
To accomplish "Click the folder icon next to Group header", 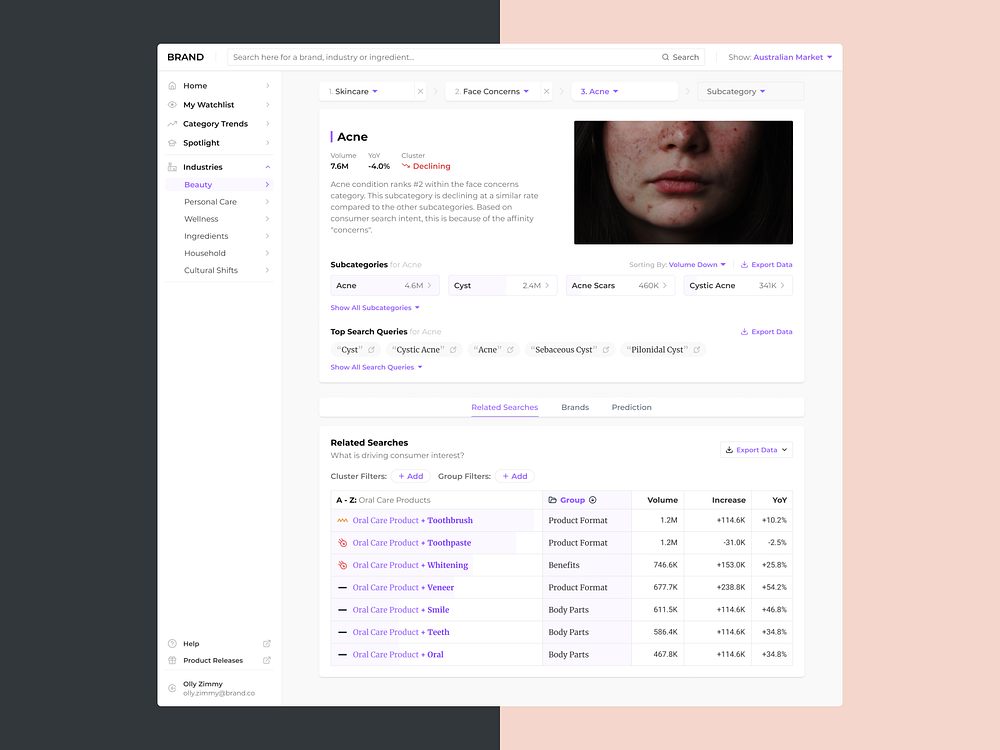I will [551, 500].
